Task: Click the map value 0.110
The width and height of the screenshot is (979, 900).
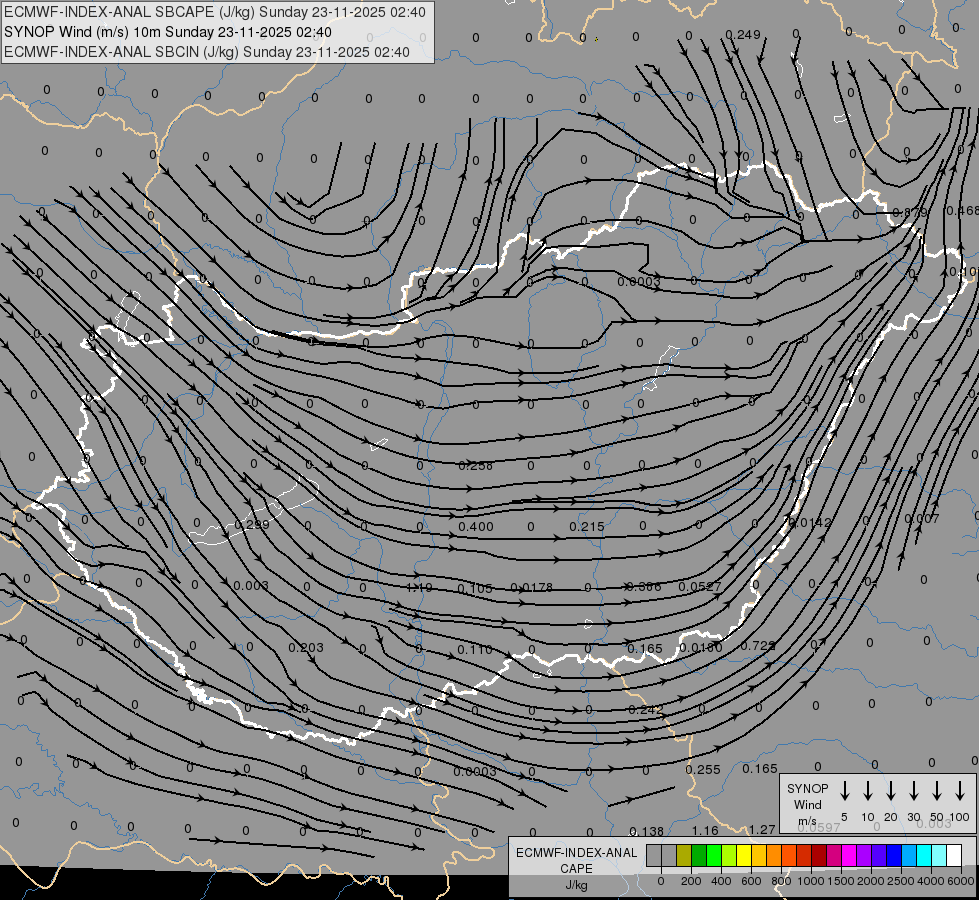Action: point(475,650)
